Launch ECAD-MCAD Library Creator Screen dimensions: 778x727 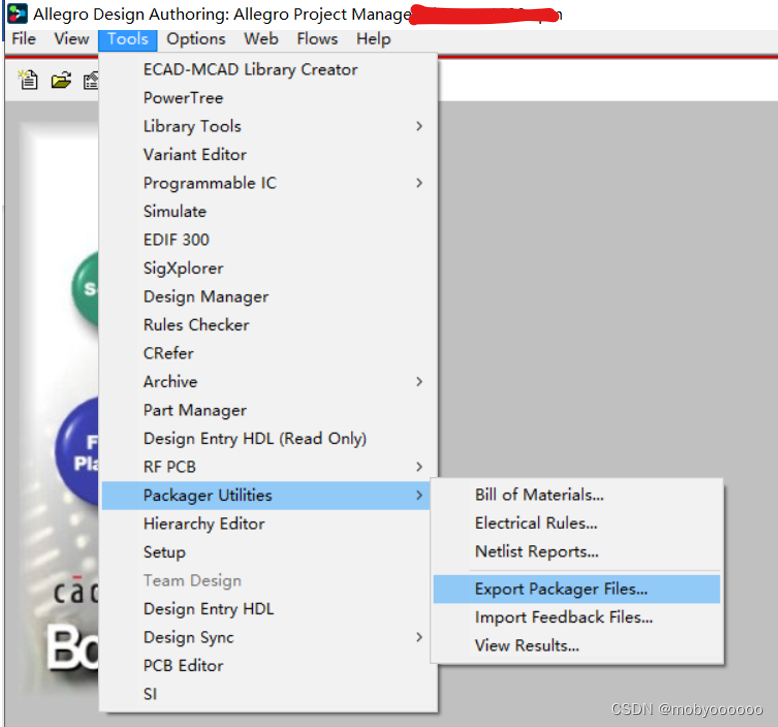coord(268,69)
